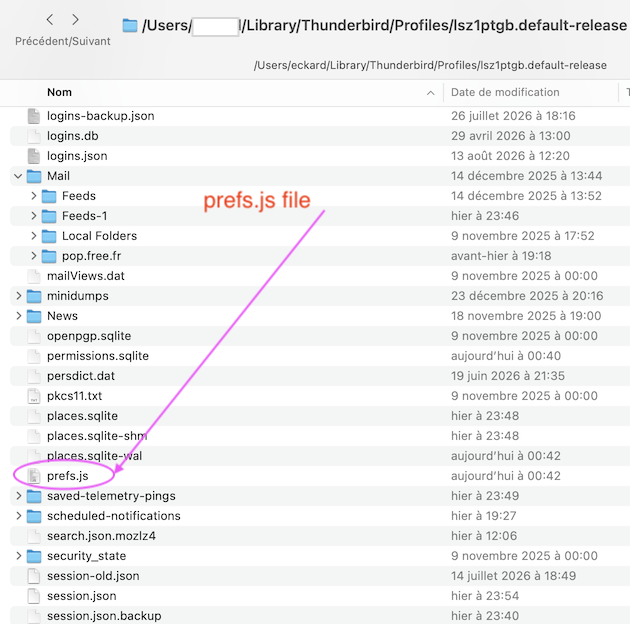Viewport: 630px width, 624px height.
Task: Go back with the Précédent arrow
Action: point(50,19)
